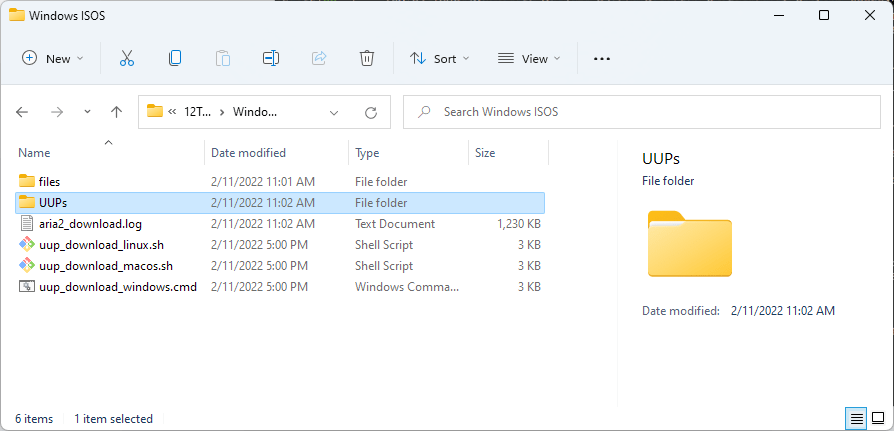Go back to previous folder

(x=23, y=112)
